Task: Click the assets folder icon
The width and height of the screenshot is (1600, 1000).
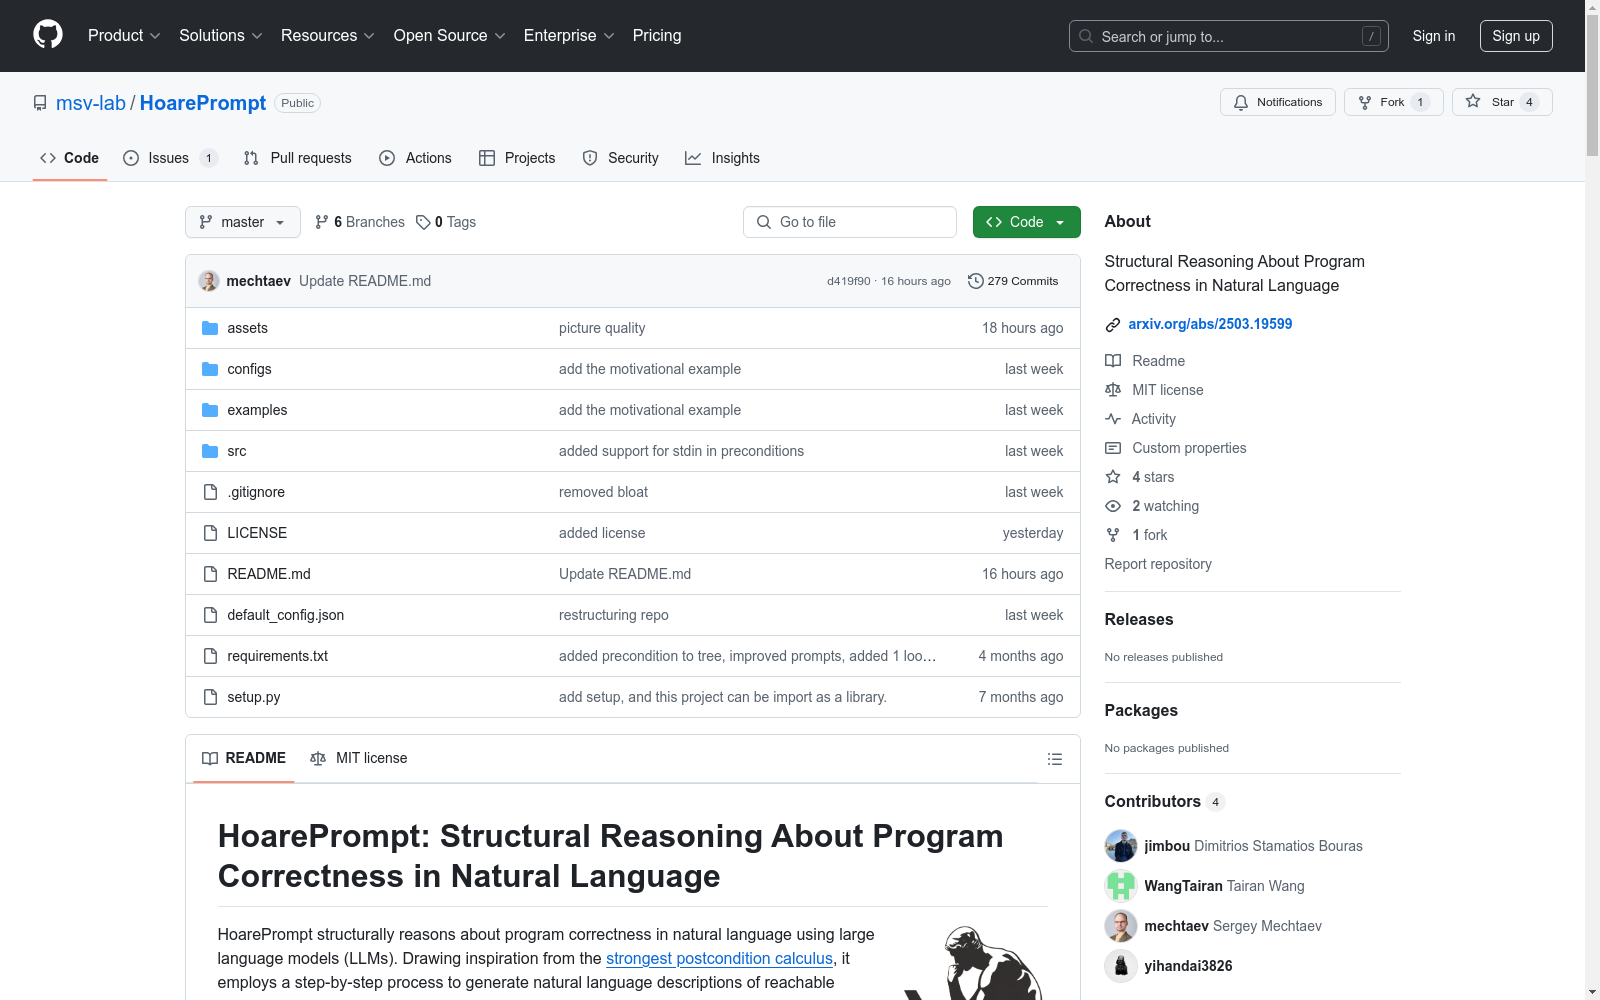Action: click(x=210, y=328)
